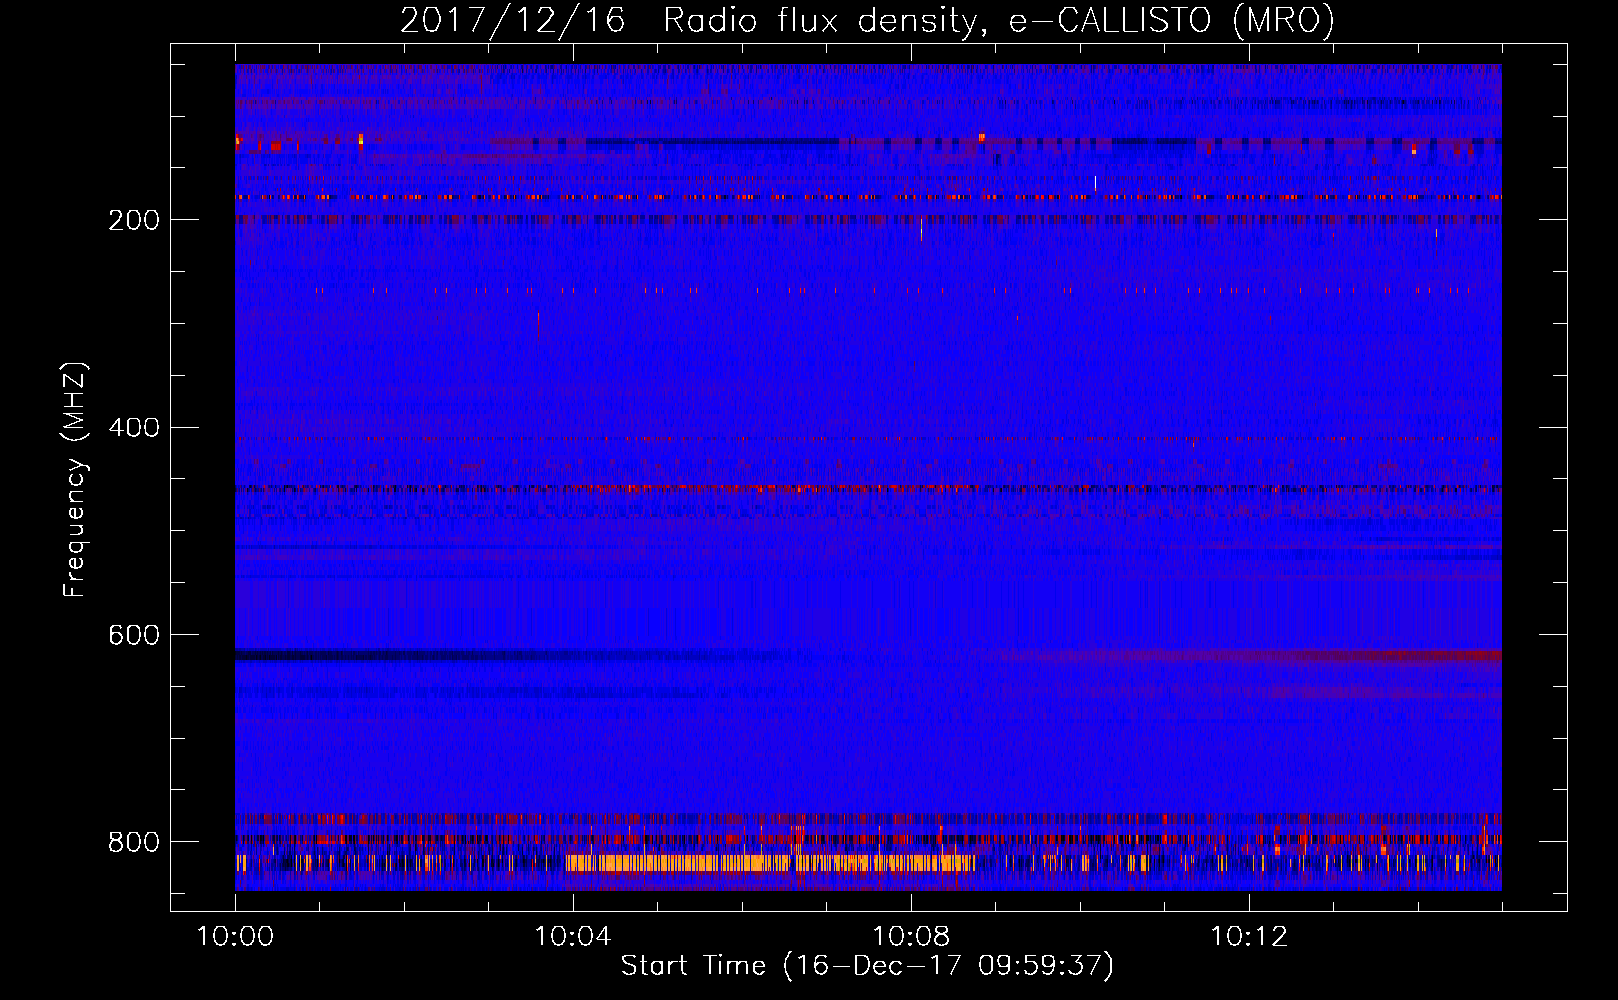Click the 10:08 time axis label
1618x1000 pixels.
[910, 937]
